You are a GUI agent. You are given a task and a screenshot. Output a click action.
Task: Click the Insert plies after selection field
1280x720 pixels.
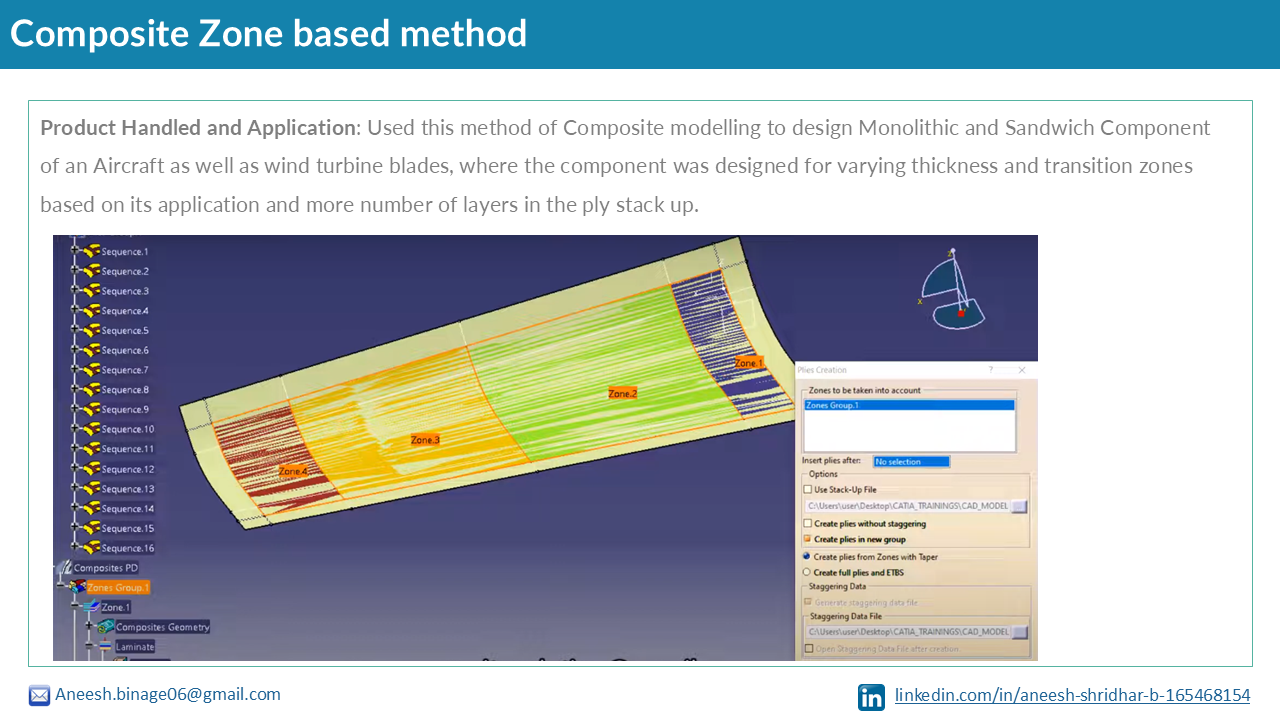[911, 462]
